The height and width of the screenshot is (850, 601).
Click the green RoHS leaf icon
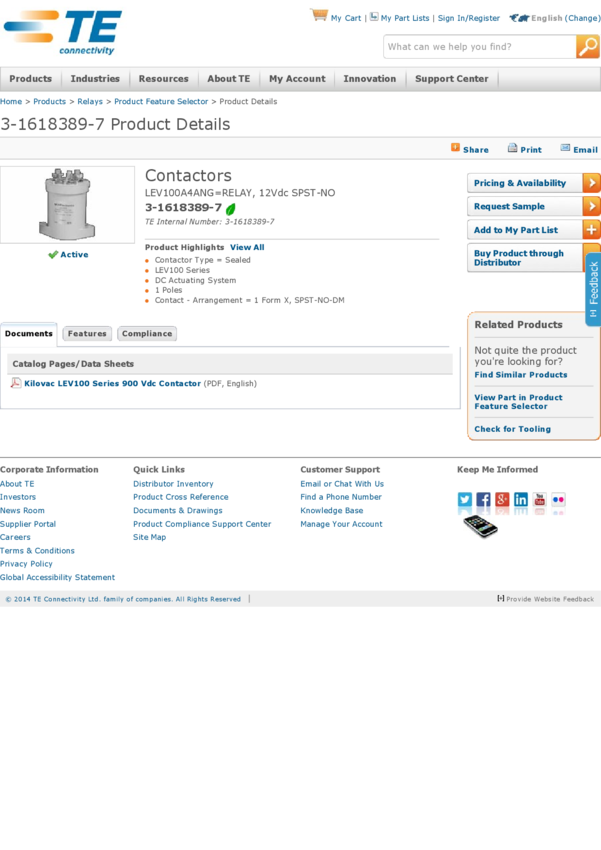(230, 209)
